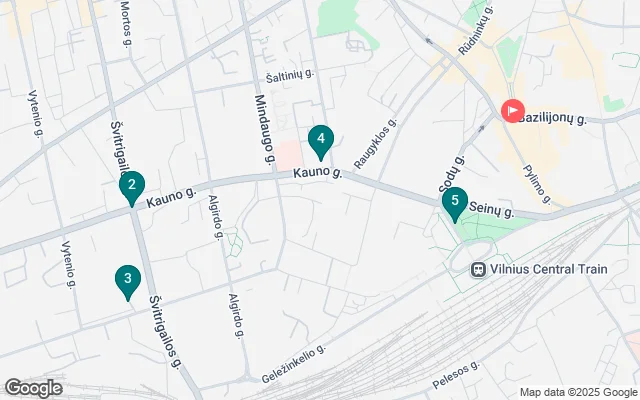Click the red flag destination marker

click(513, 111)
